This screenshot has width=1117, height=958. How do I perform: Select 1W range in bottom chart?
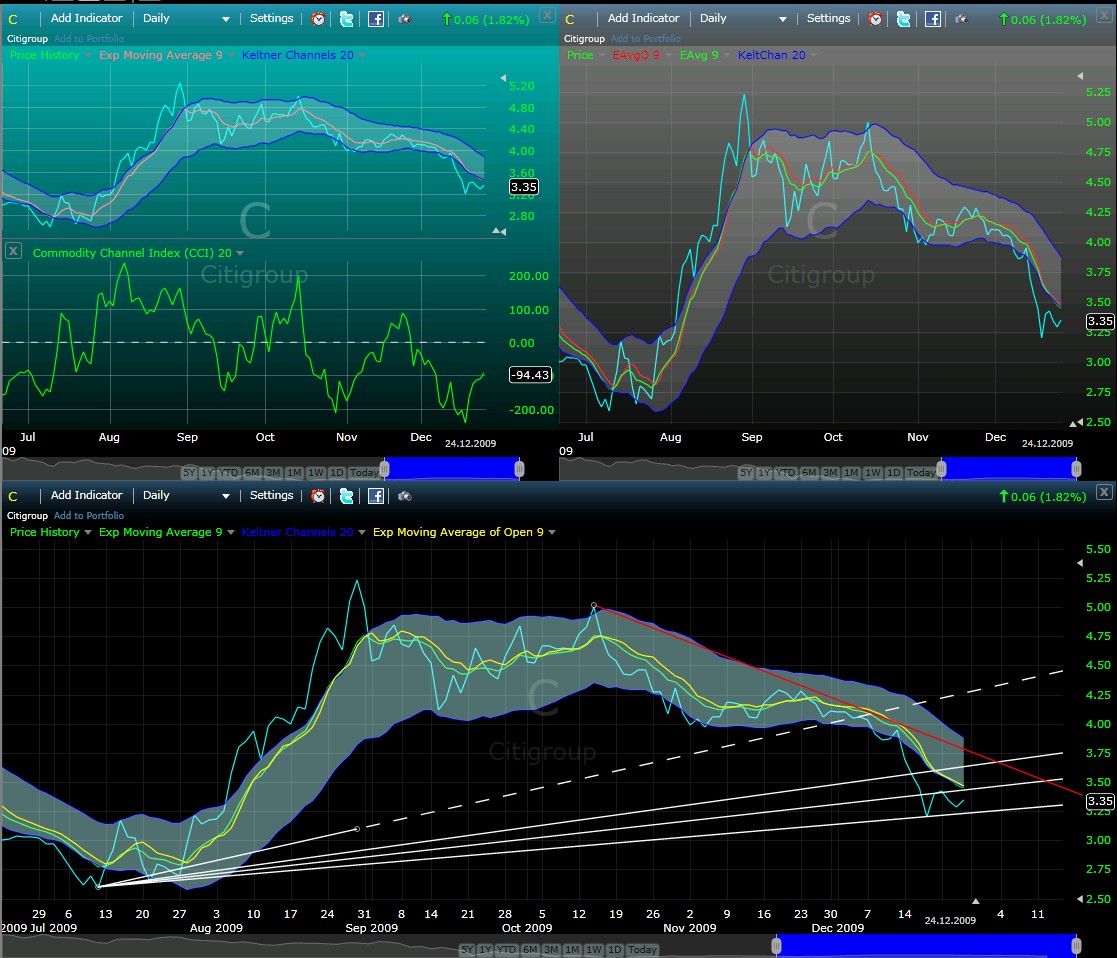point(593,949)
